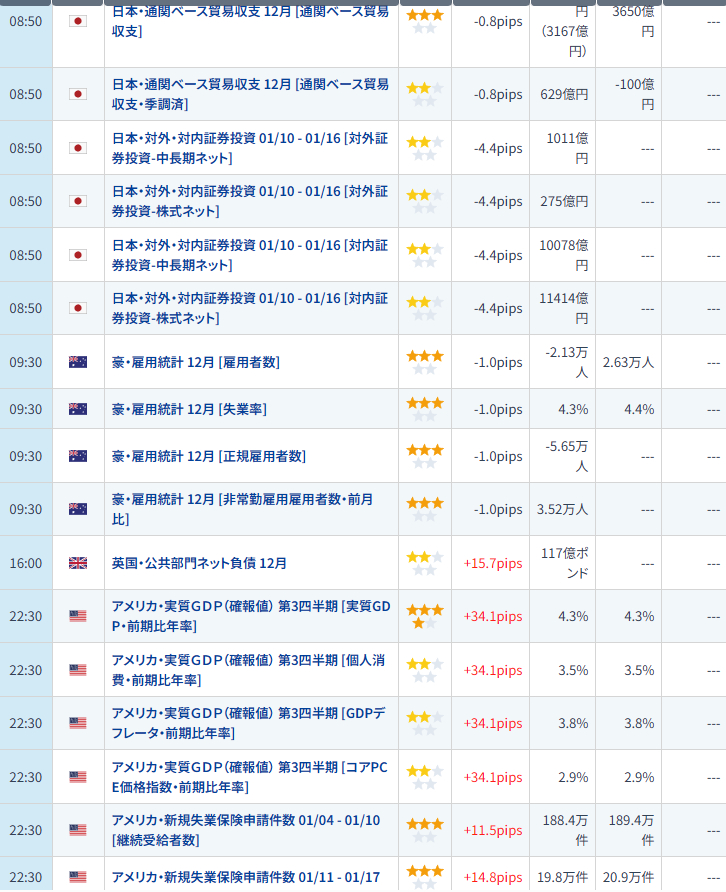
Task: Open 日本・通関ベース貿易収支 季調済 event link
Action: 250,94
